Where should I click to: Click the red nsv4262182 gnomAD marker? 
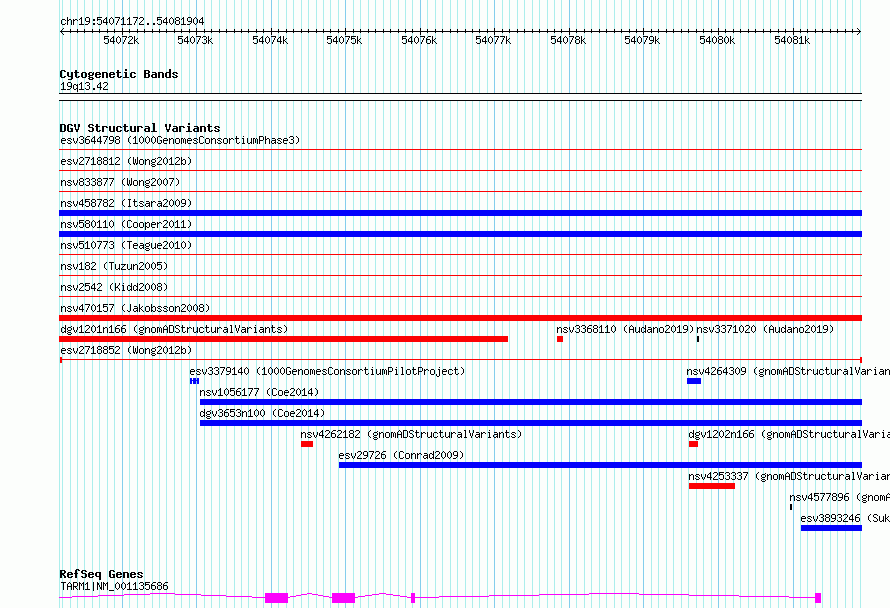point(307,444)
